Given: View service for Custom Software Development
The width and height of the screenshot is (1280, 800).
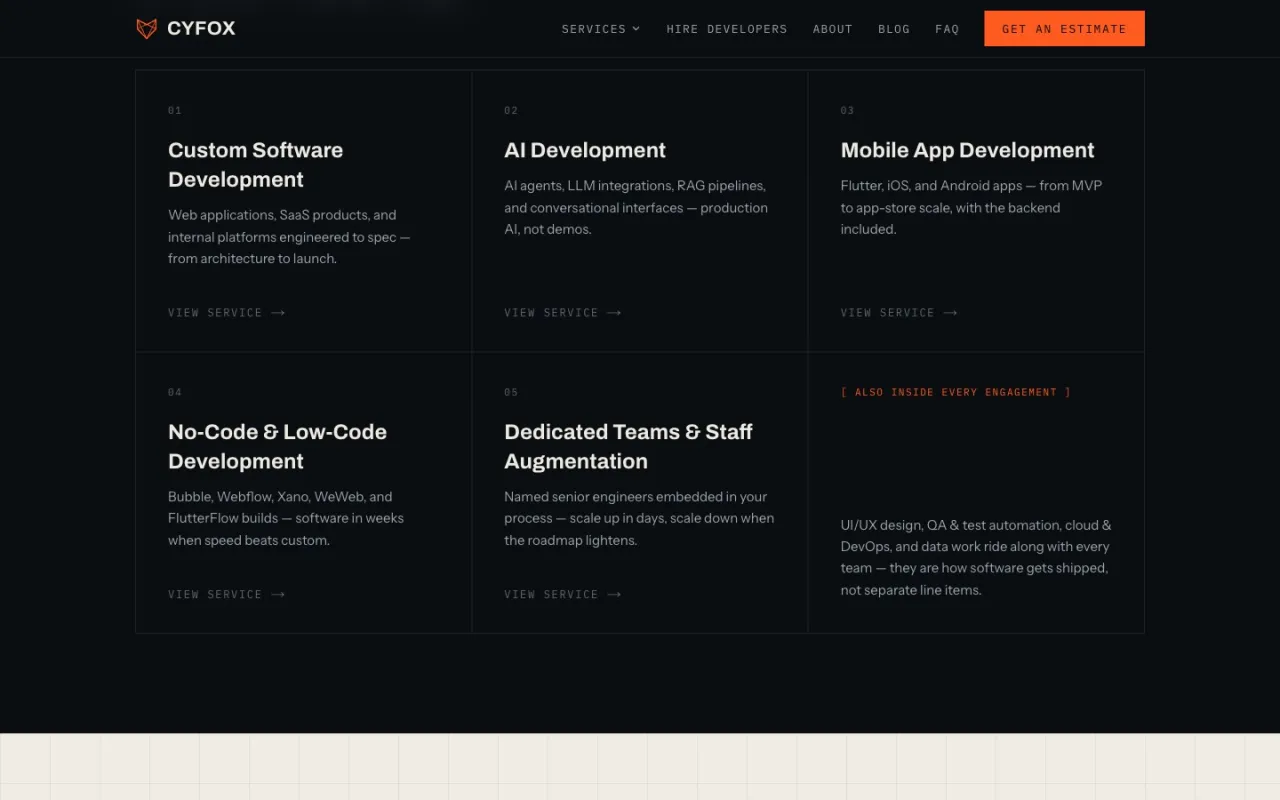Looking at the screenshot, I should [x=227, y=313].
